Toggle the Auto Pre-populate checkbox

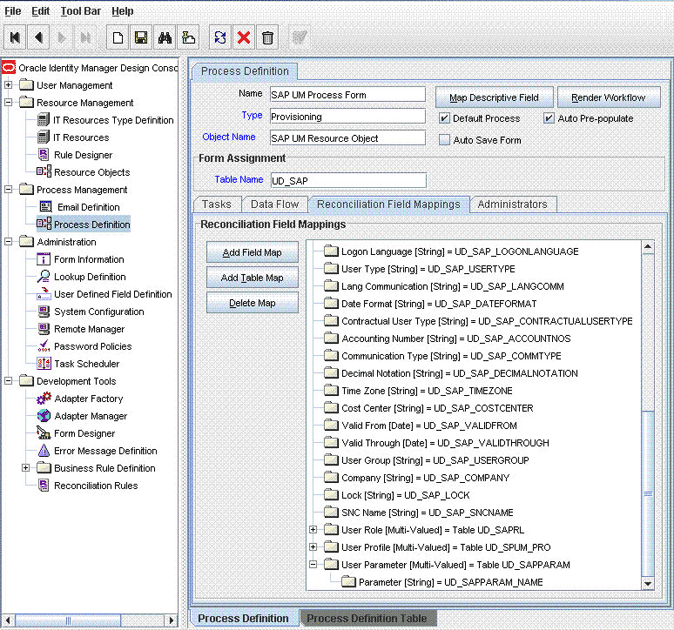[548, 118]
